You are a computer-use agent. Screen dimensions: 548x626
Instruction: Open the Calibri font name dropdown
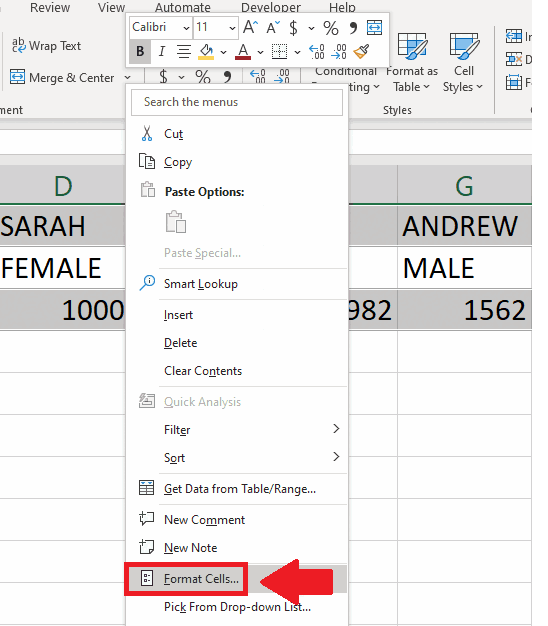[x=186, y=28]
